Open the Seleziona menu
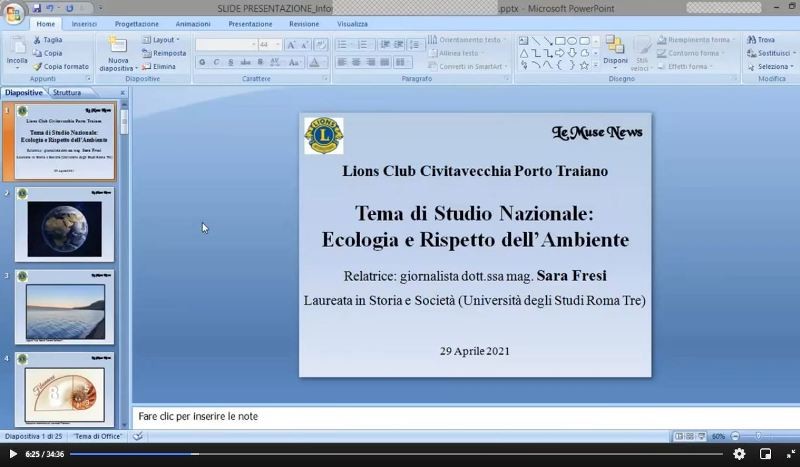800x467 pixels. [x=770, y=66]
